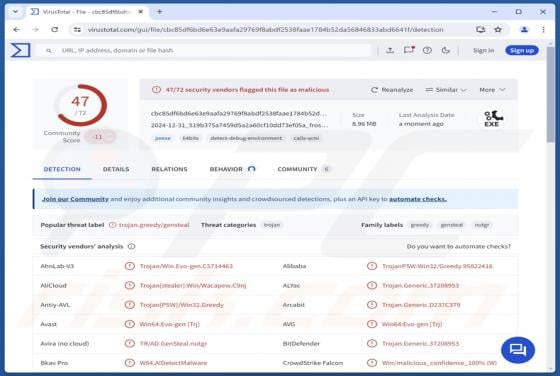Click the Antiy-AVL vendor name
Screen dimensions: 560x376
pos(55,305)
